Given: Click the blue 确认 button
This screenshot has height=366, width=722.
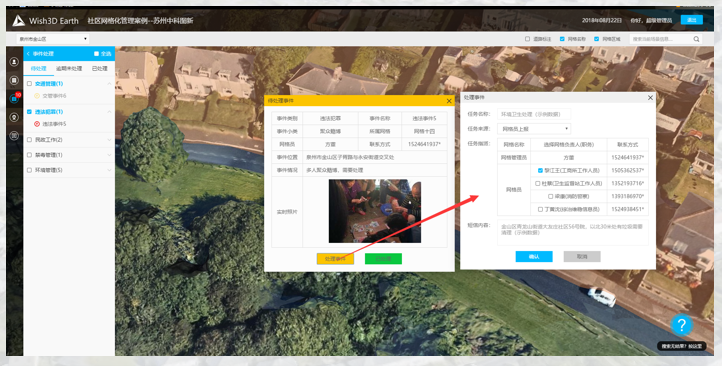Looking at the screenshot, I should (x=534, y=256).
